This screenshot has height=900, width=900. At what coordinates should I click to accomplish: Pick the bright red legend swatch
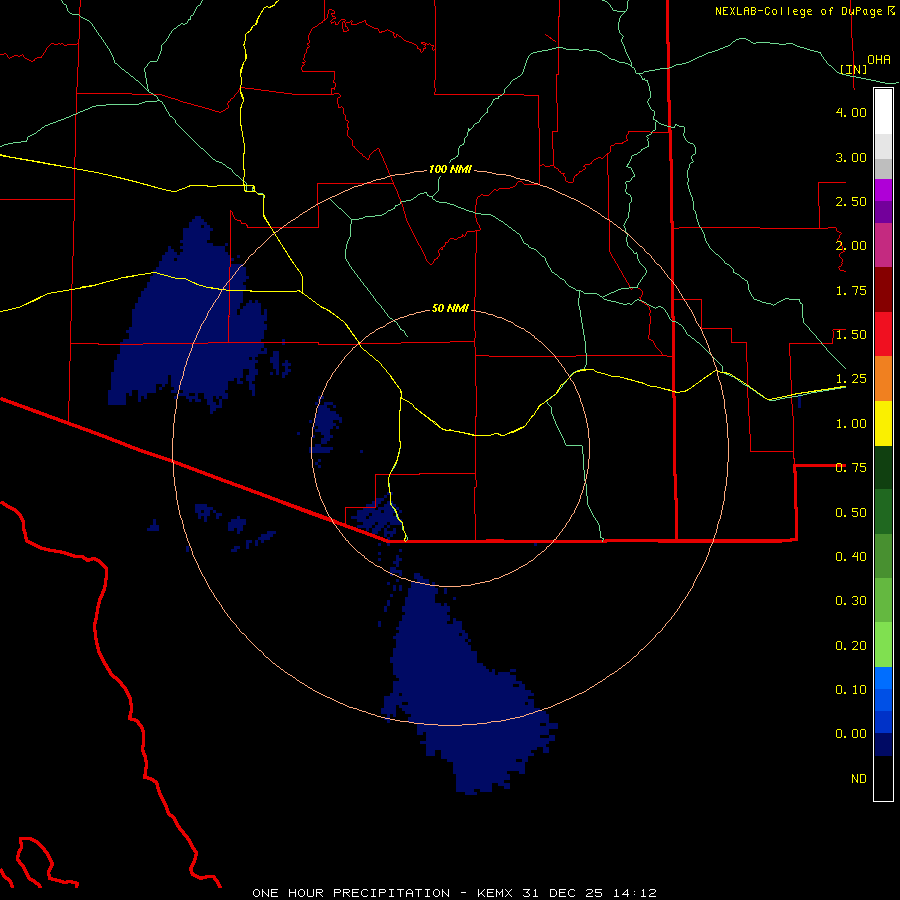pos(883,335)
